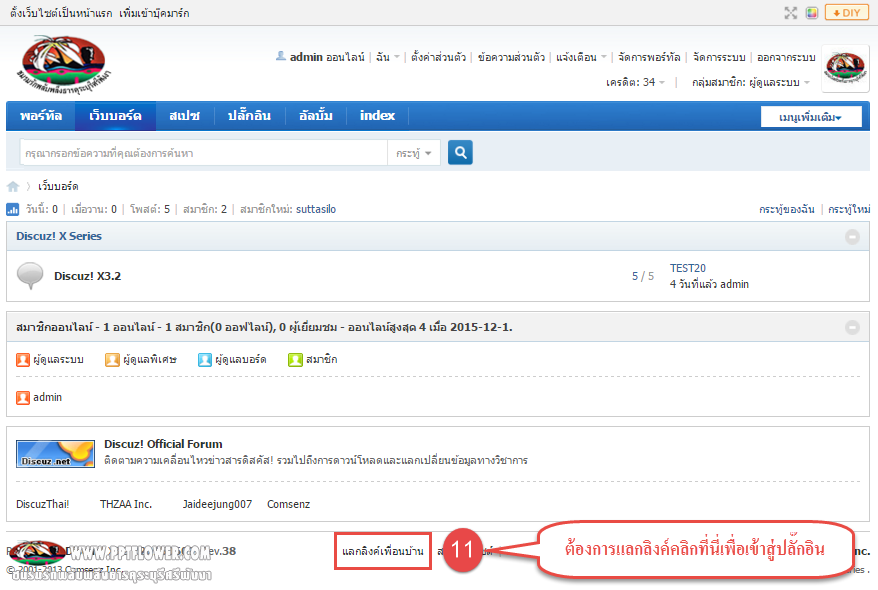Viewport: 878px width, 590px height.
Task: Click the search text input field
Action: 204,153
